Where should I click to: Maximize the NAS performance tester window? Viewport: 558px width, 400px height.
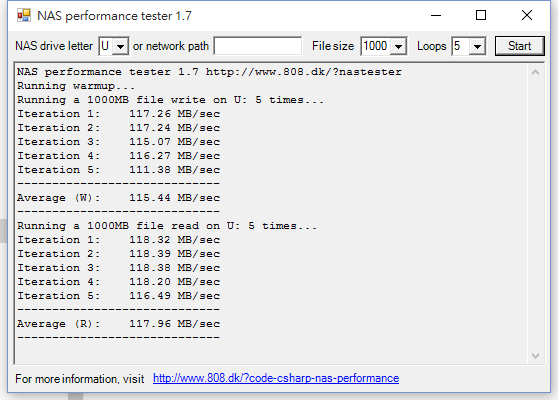point(481,15)
